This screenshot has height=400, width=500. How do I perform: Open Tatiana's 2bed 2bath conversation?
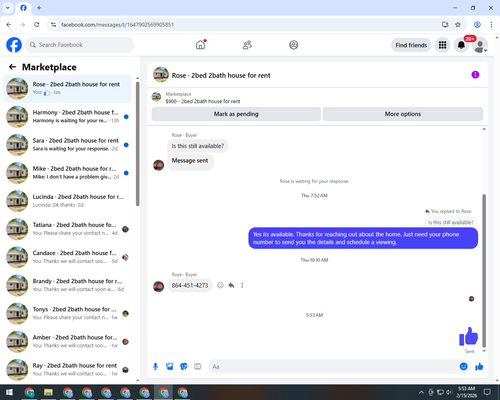pos(67,229)
